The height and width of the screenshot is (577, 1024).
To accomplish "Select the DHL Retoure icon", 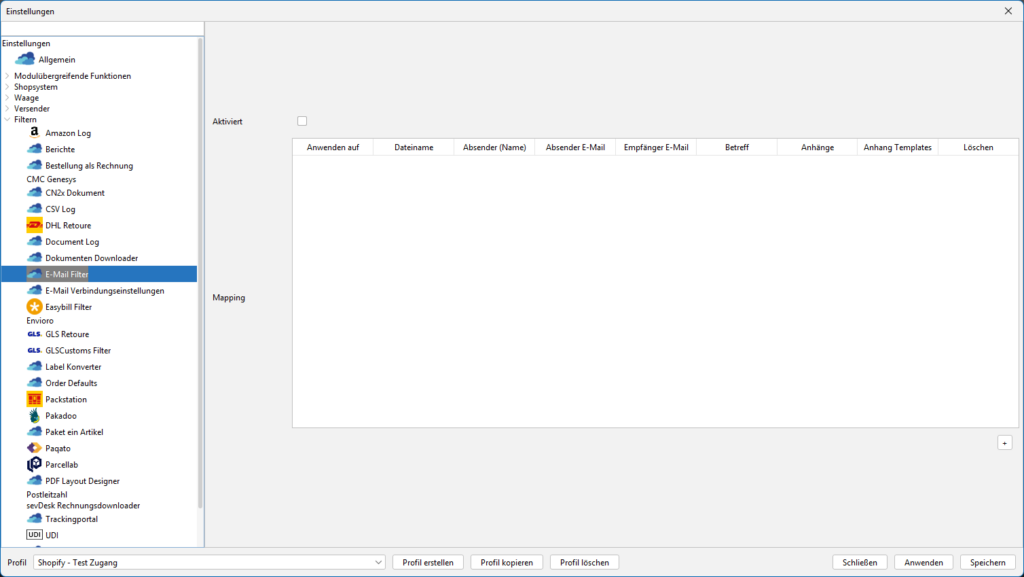I will pyautogui.click(x=35, y=226).
